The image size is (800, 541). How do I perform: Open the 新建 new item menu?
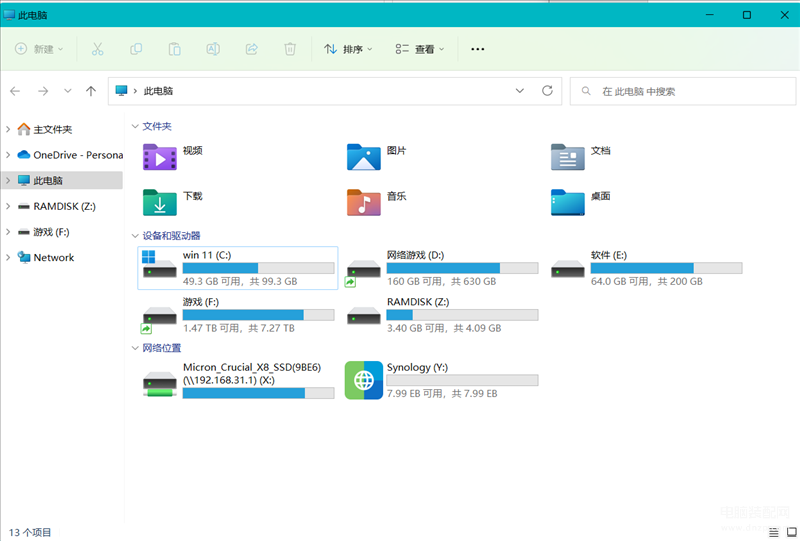[39, 49]
